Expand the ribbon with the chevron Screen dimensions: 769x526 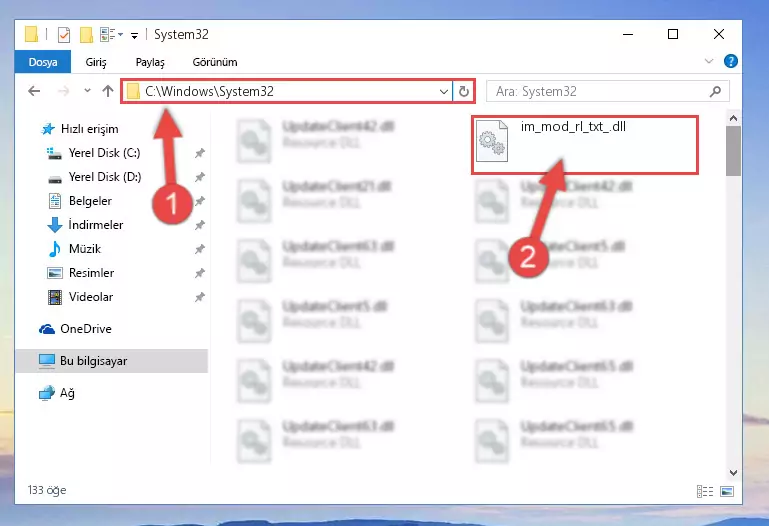[x=709, y=61]
